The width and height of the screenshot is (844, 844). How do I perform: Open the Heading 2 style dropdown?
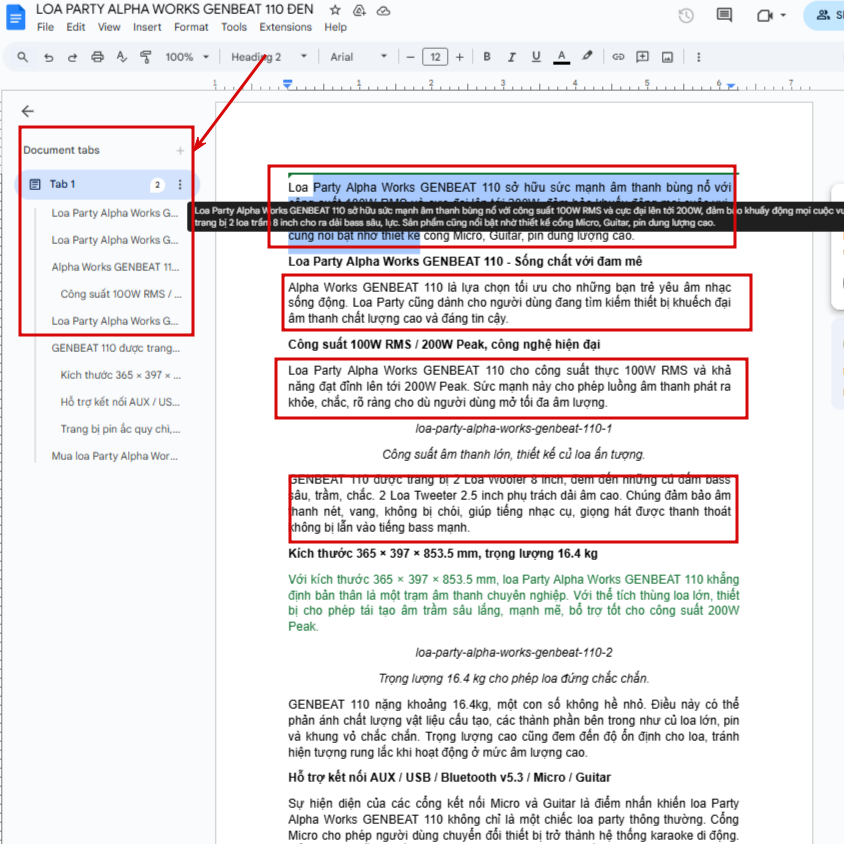click(269, 57)
